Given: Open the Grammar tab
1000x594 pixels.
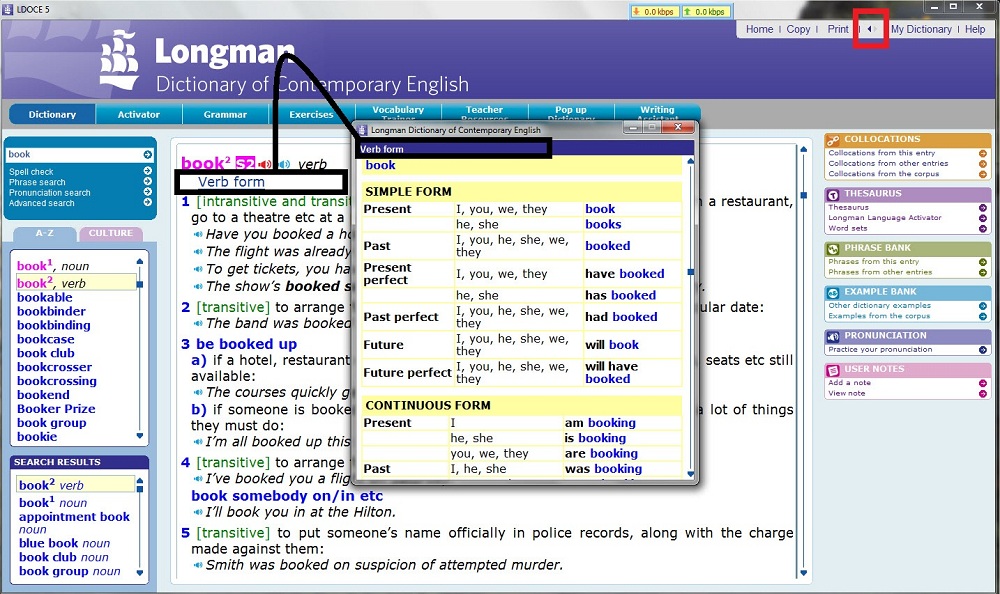Looking at the screenshot, I should tap(225, 115).
